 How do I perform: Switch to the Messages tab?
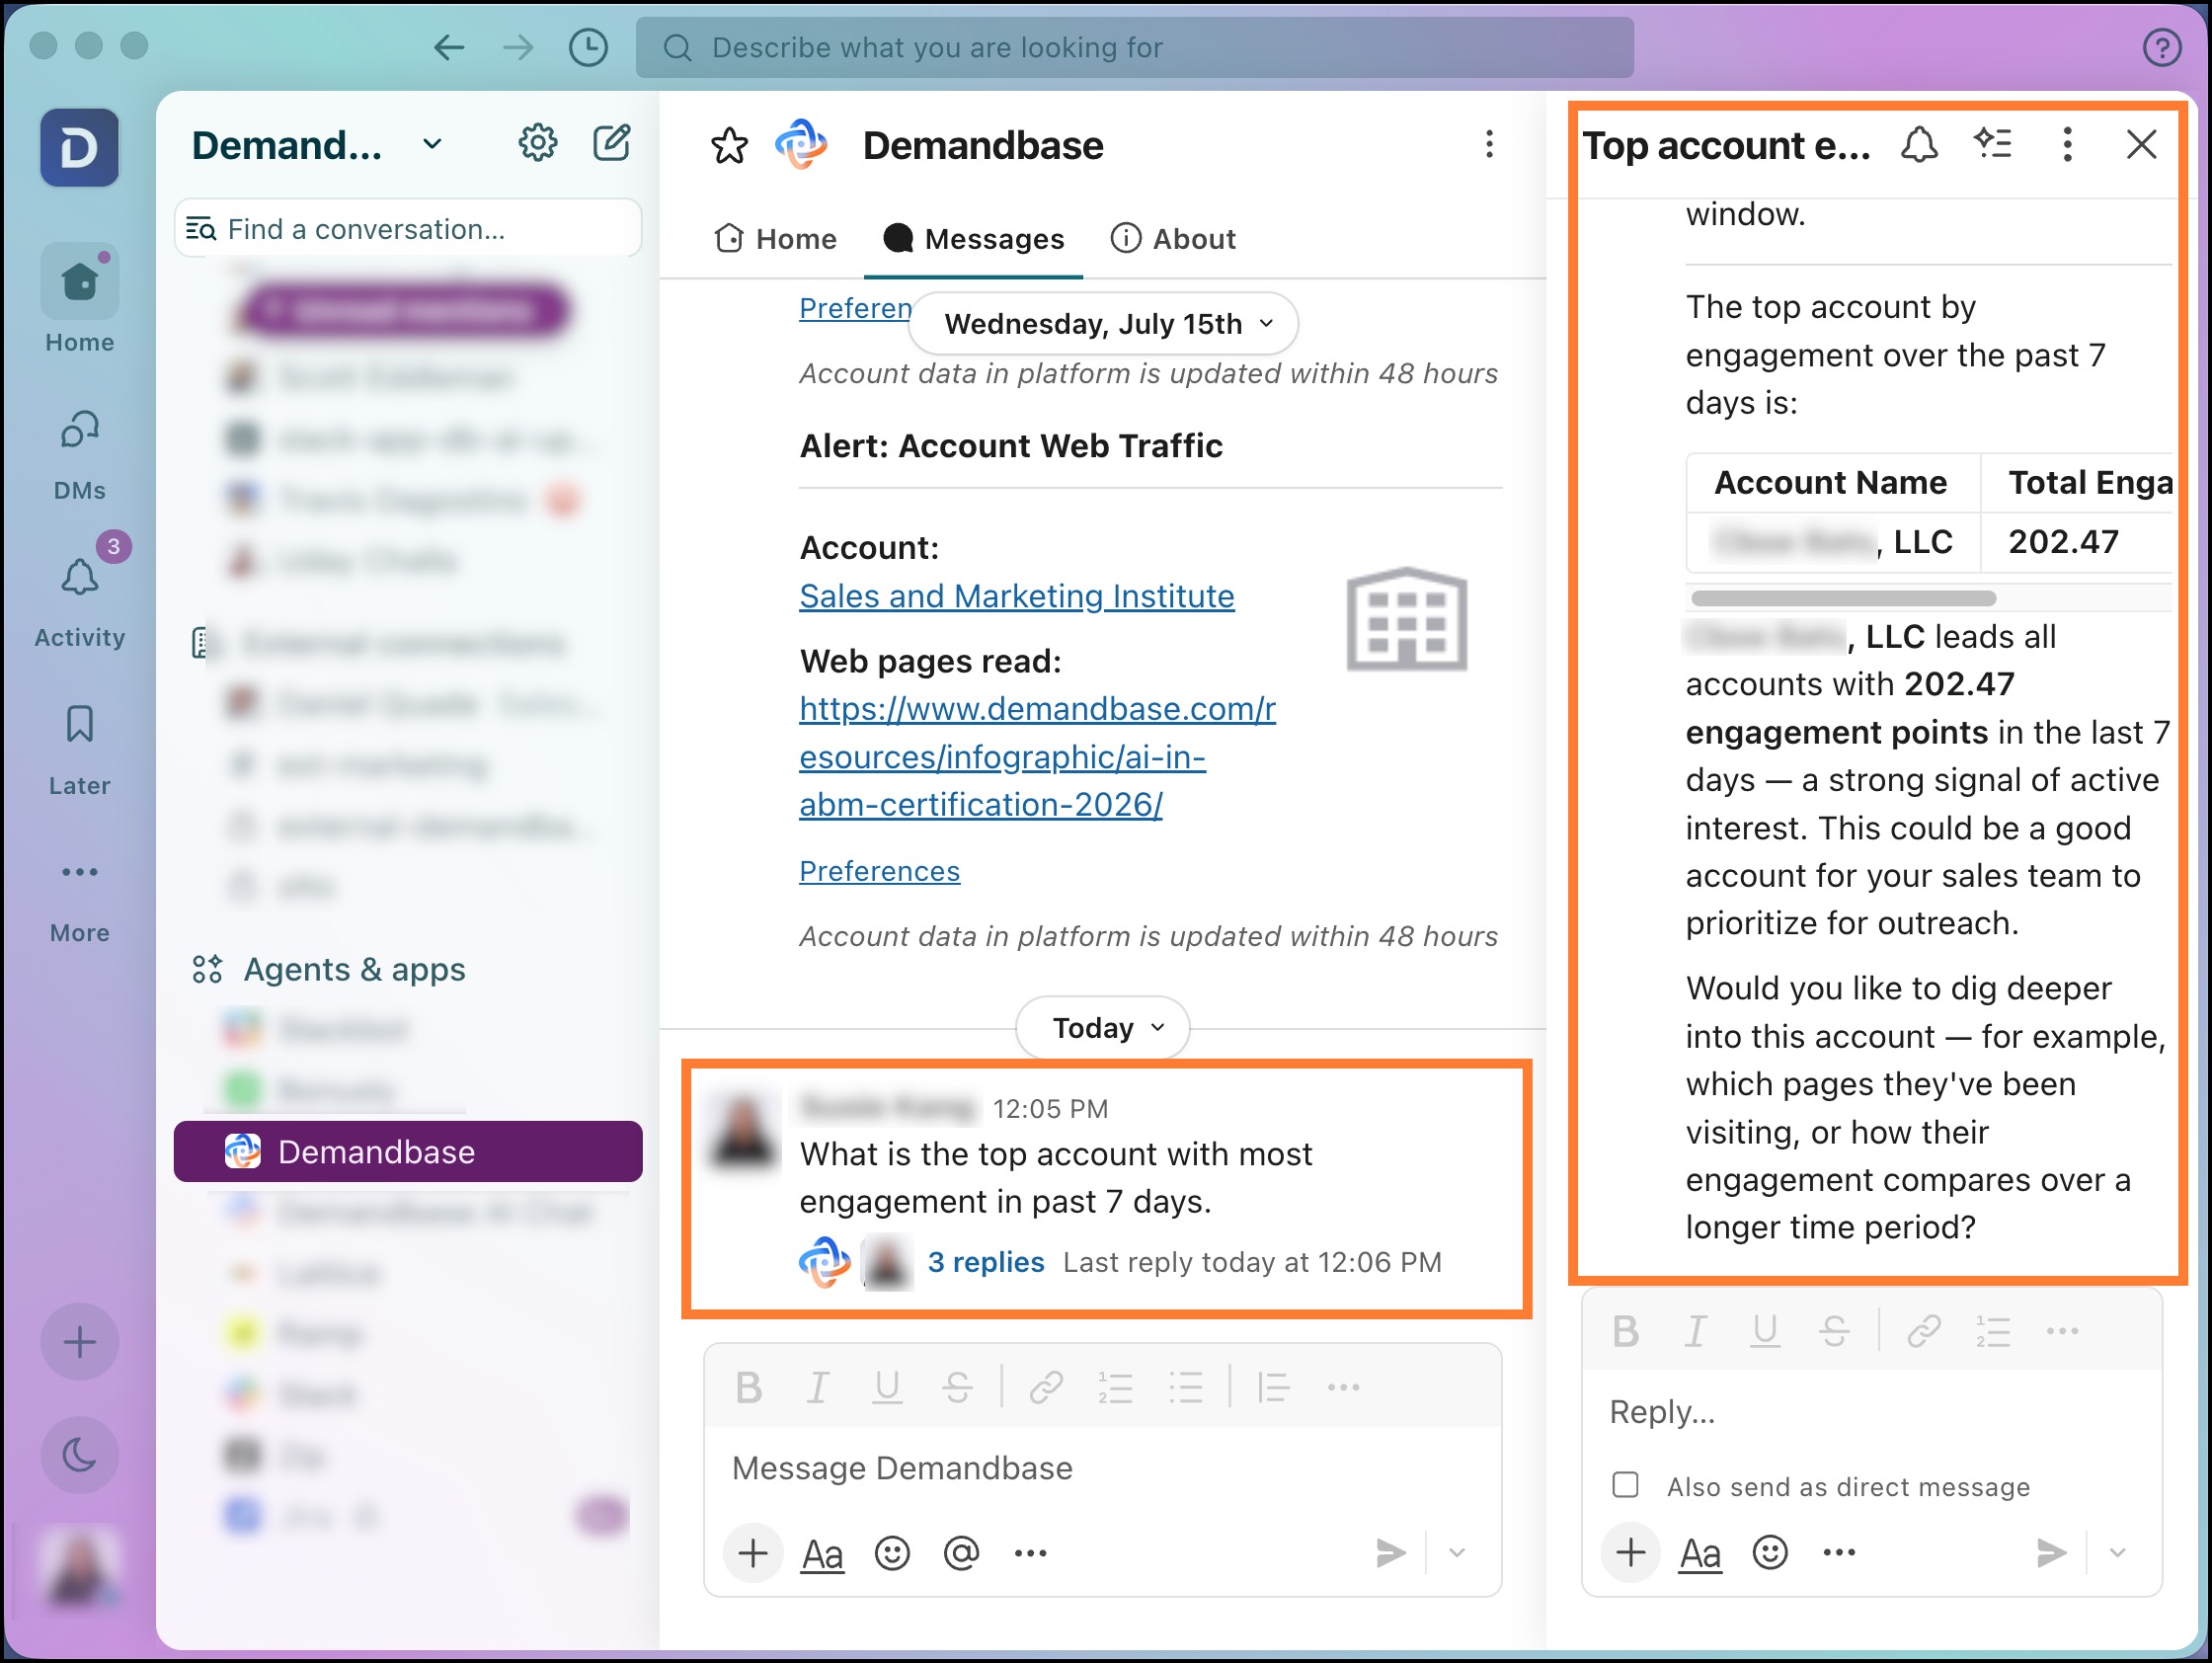[x=974, y=239]
